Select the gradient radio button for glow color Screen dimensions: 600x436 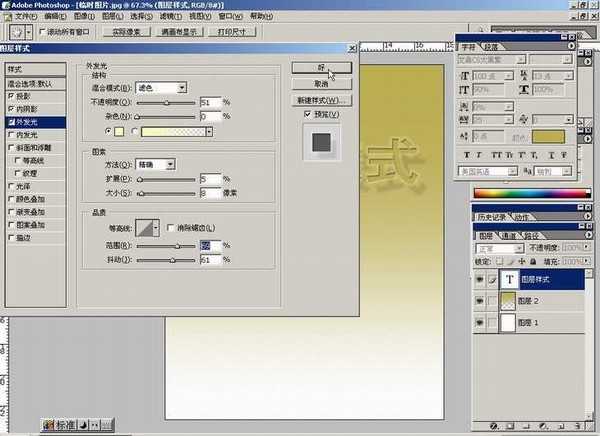pyautogui.click(x=134, y=131)
